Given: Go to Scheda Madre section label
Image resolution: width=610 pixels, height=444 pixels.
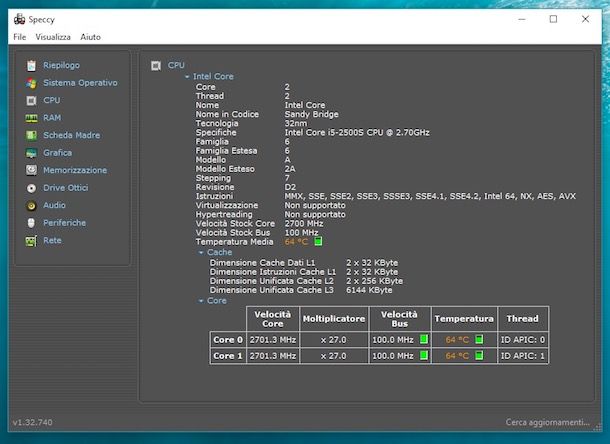Looking at the screenshot, I should click(72, 135).
